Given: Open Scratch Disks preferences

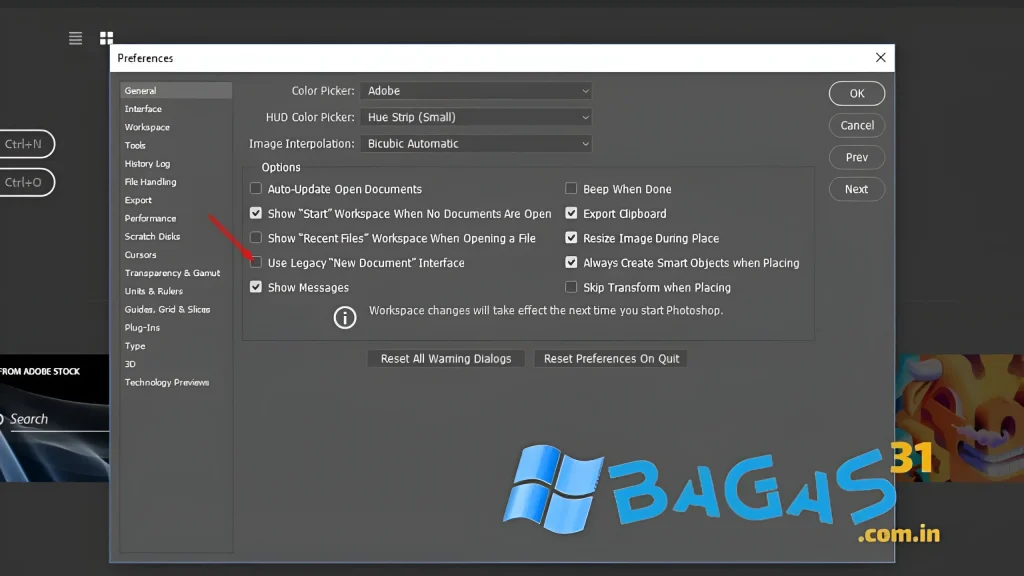Looking at the screenshot, I should coord(152,236).
